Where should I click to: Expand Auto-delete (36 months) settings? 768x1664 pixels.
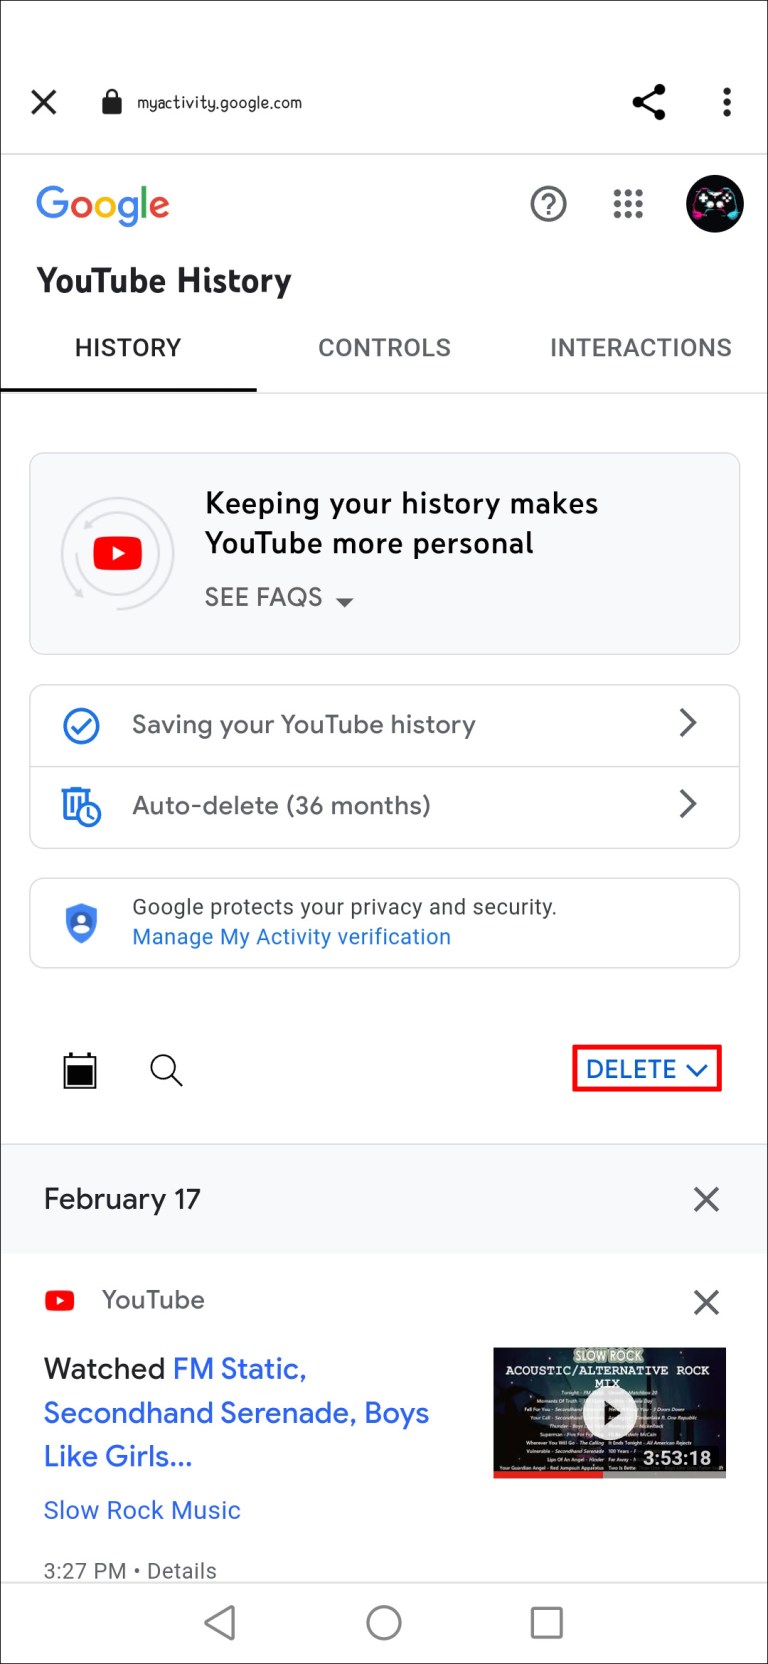(384, 805)
